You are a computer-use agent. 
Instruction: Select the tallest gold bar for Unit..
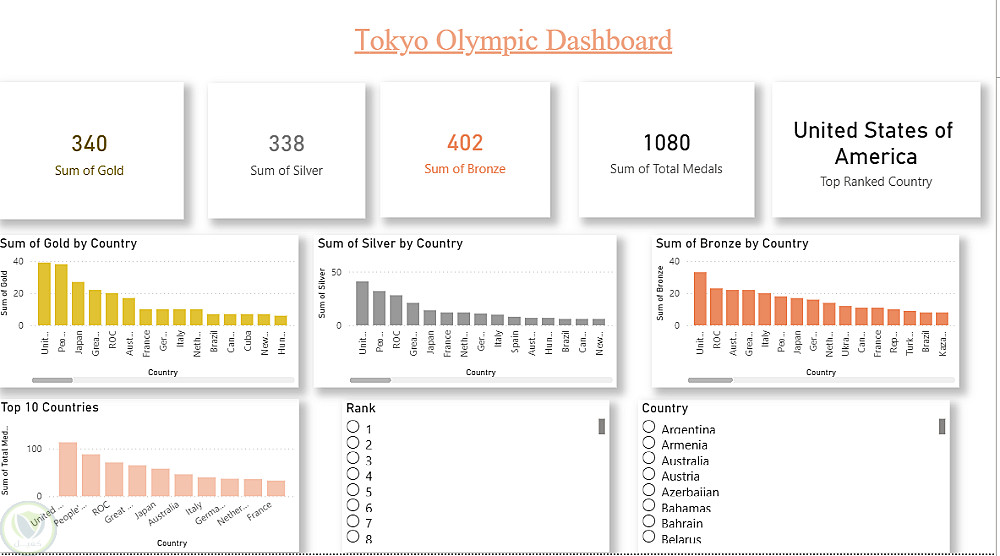click(x=45, y=294)
